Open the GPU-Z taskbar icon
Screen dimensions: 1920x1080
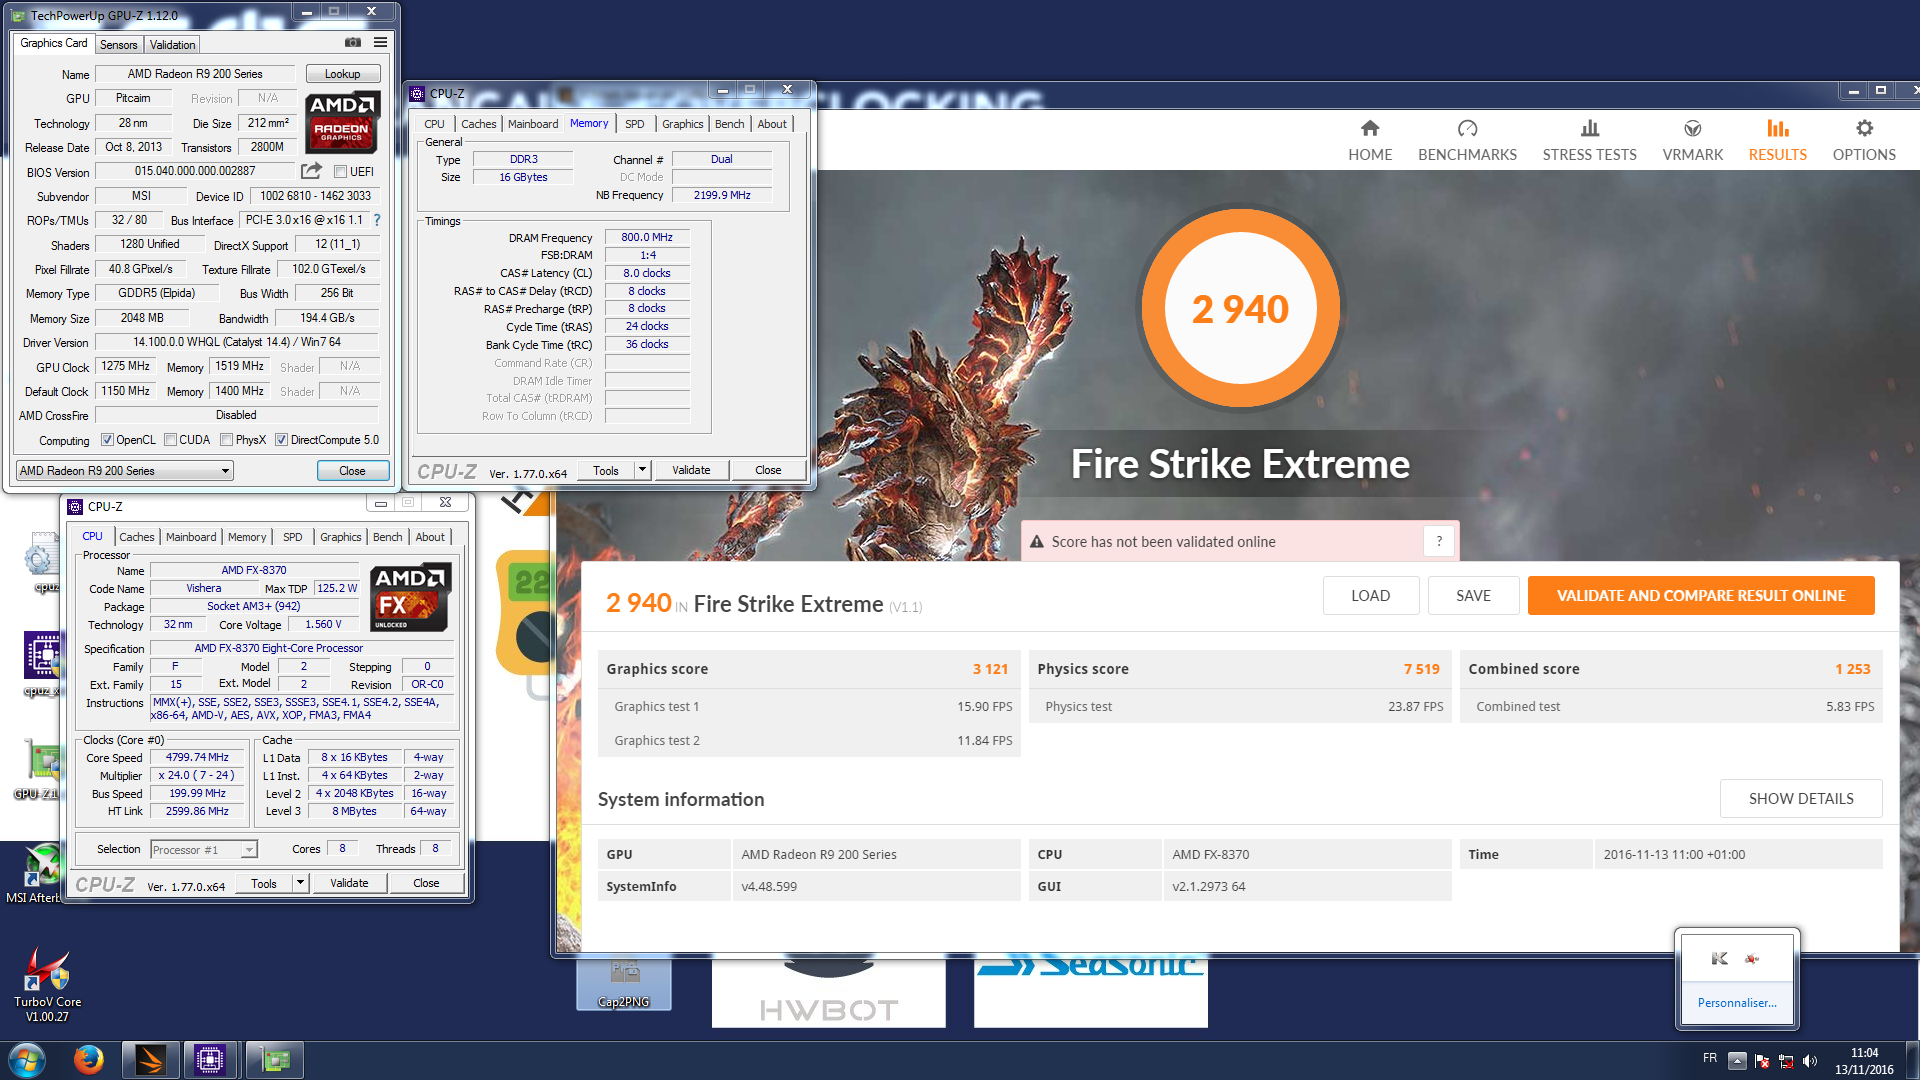coord(275,1060)
